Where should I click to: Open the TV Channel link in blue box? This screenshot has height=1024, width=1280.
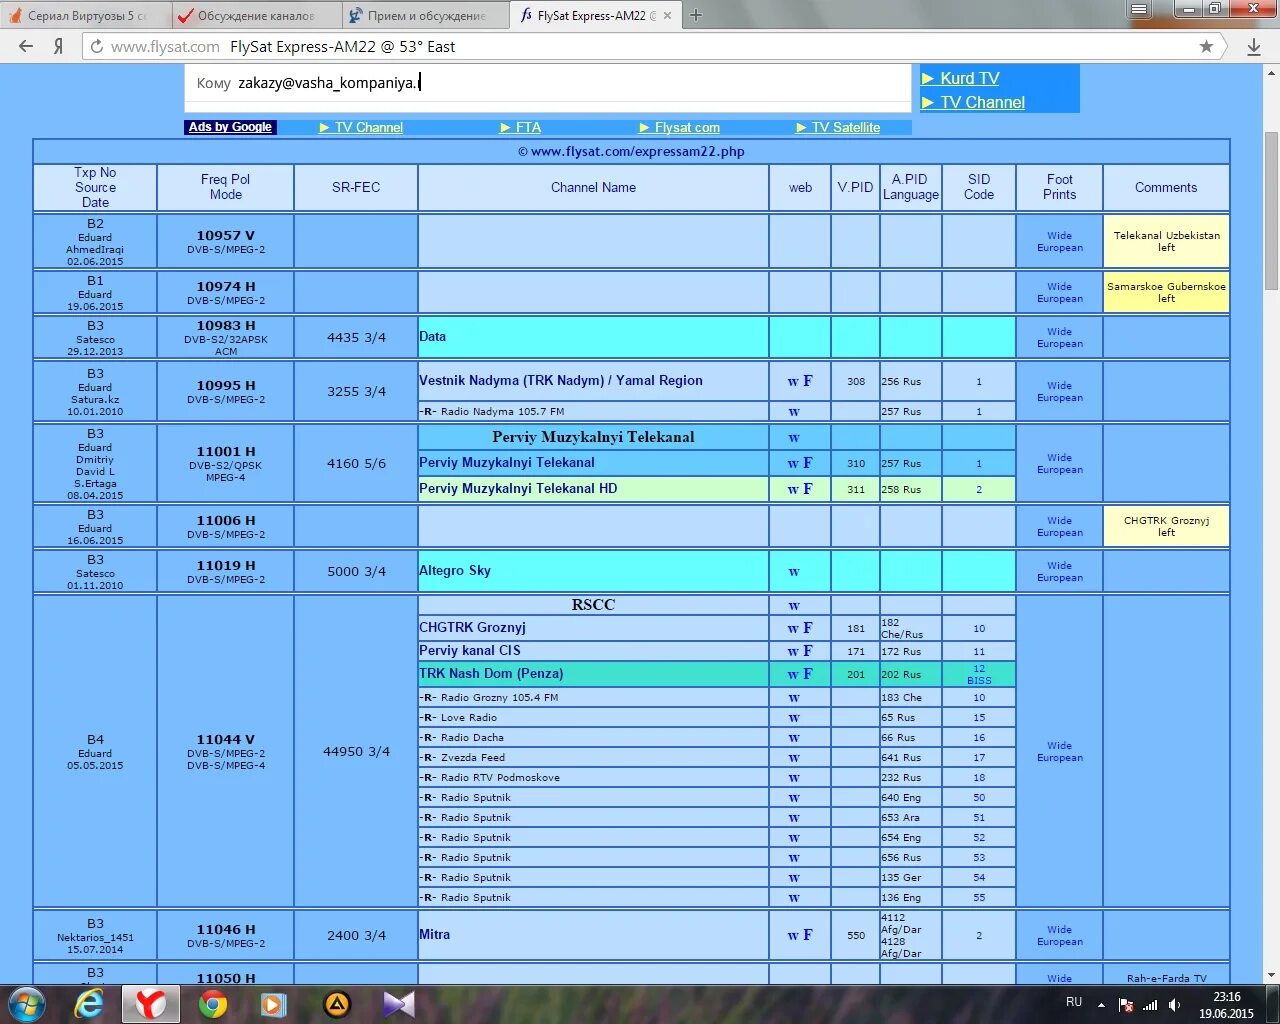coord(982,102)
